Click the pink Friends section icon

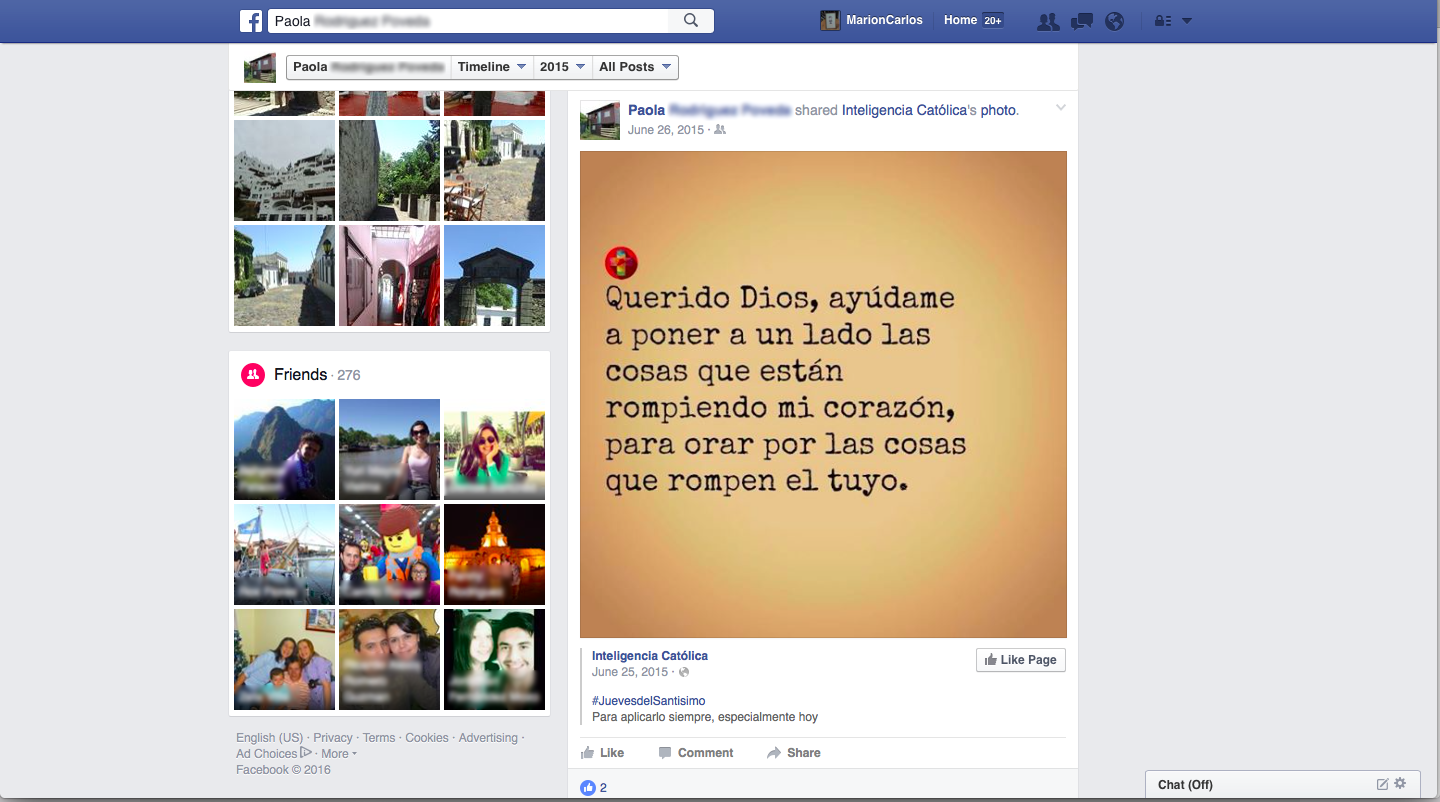[x=253, y=375]
